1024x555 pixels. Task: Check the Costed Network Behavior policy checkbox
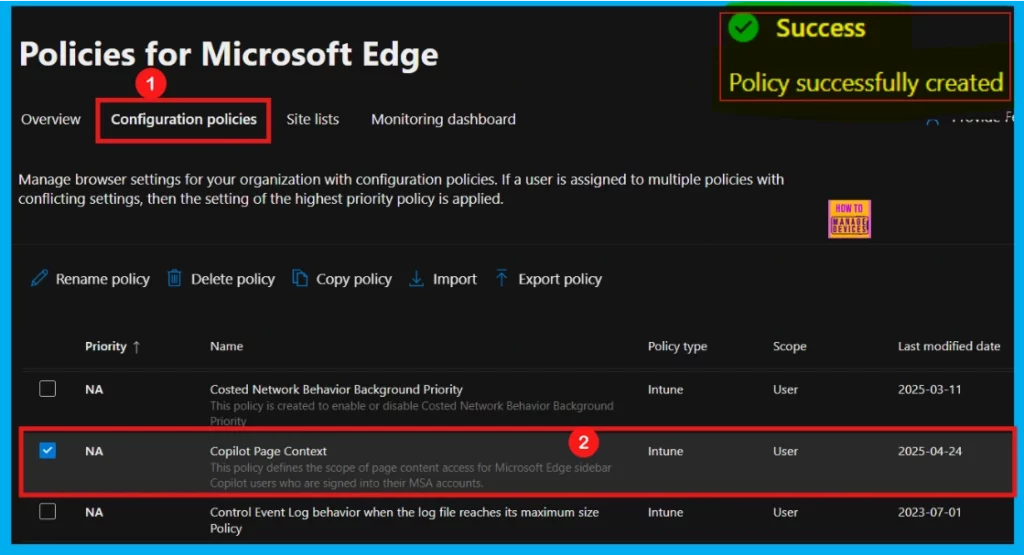47,389
